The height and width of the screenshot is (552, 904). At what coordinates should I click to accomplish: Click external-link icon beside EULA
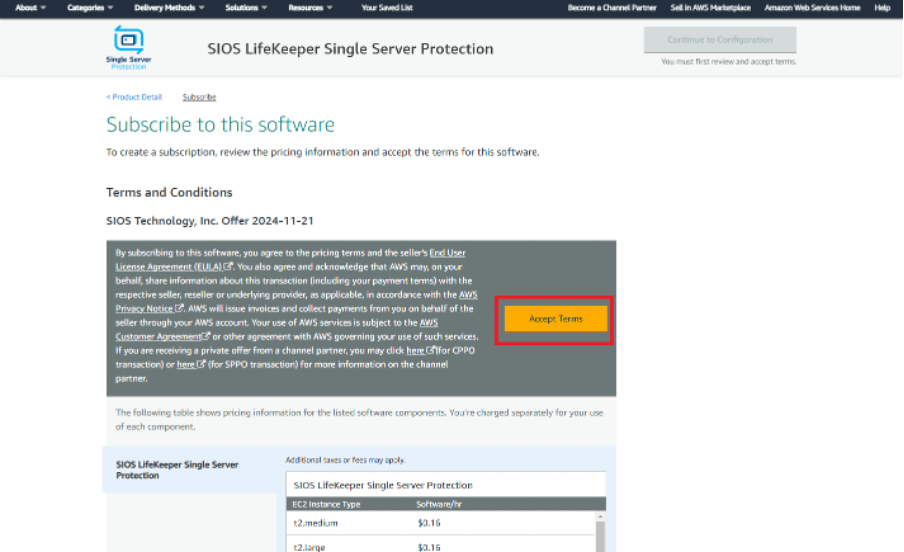tap(228, 266)
